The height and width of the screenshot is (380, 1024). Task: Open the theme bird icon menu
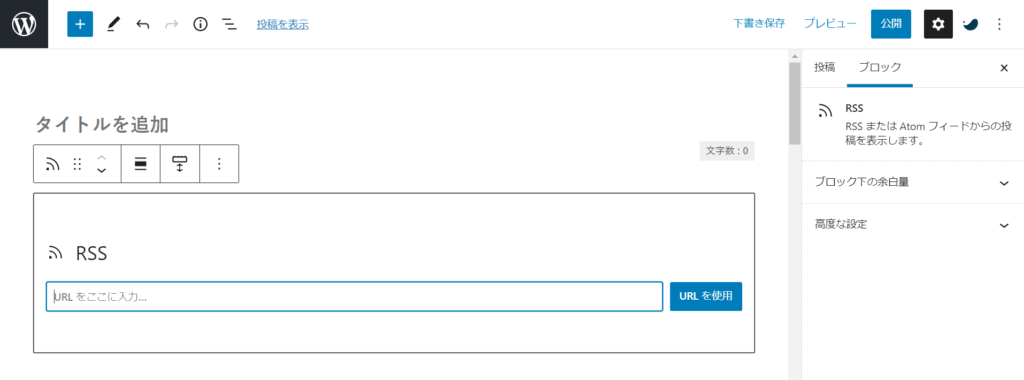pyautogui.click(x=970, y=24)
